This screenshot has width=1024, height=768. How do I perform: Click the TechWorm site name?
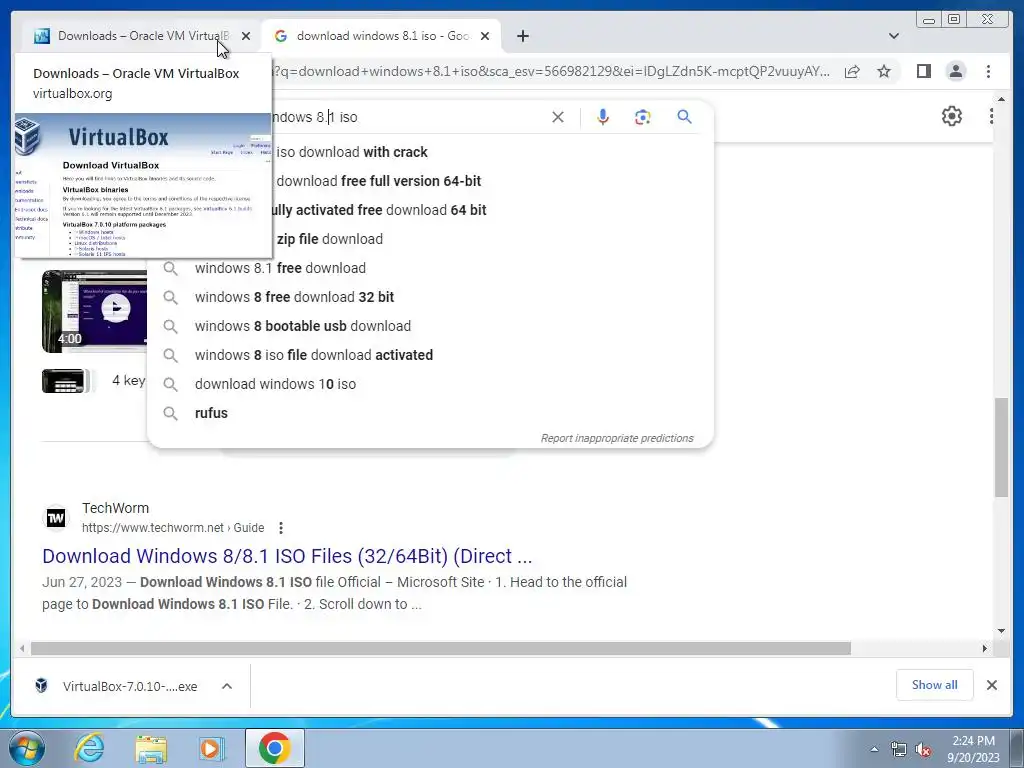(x=116, y=508)
